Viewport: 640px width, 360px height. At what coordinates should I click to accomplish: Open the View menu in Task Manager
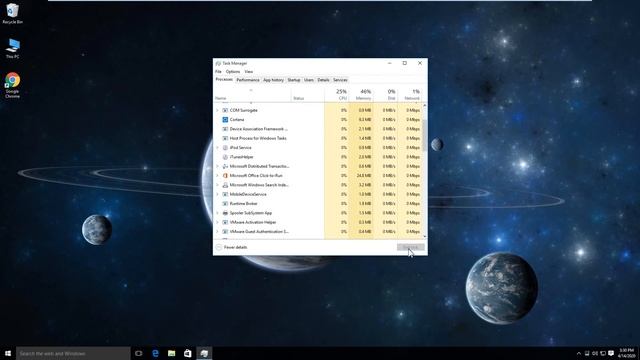point(249,72)
